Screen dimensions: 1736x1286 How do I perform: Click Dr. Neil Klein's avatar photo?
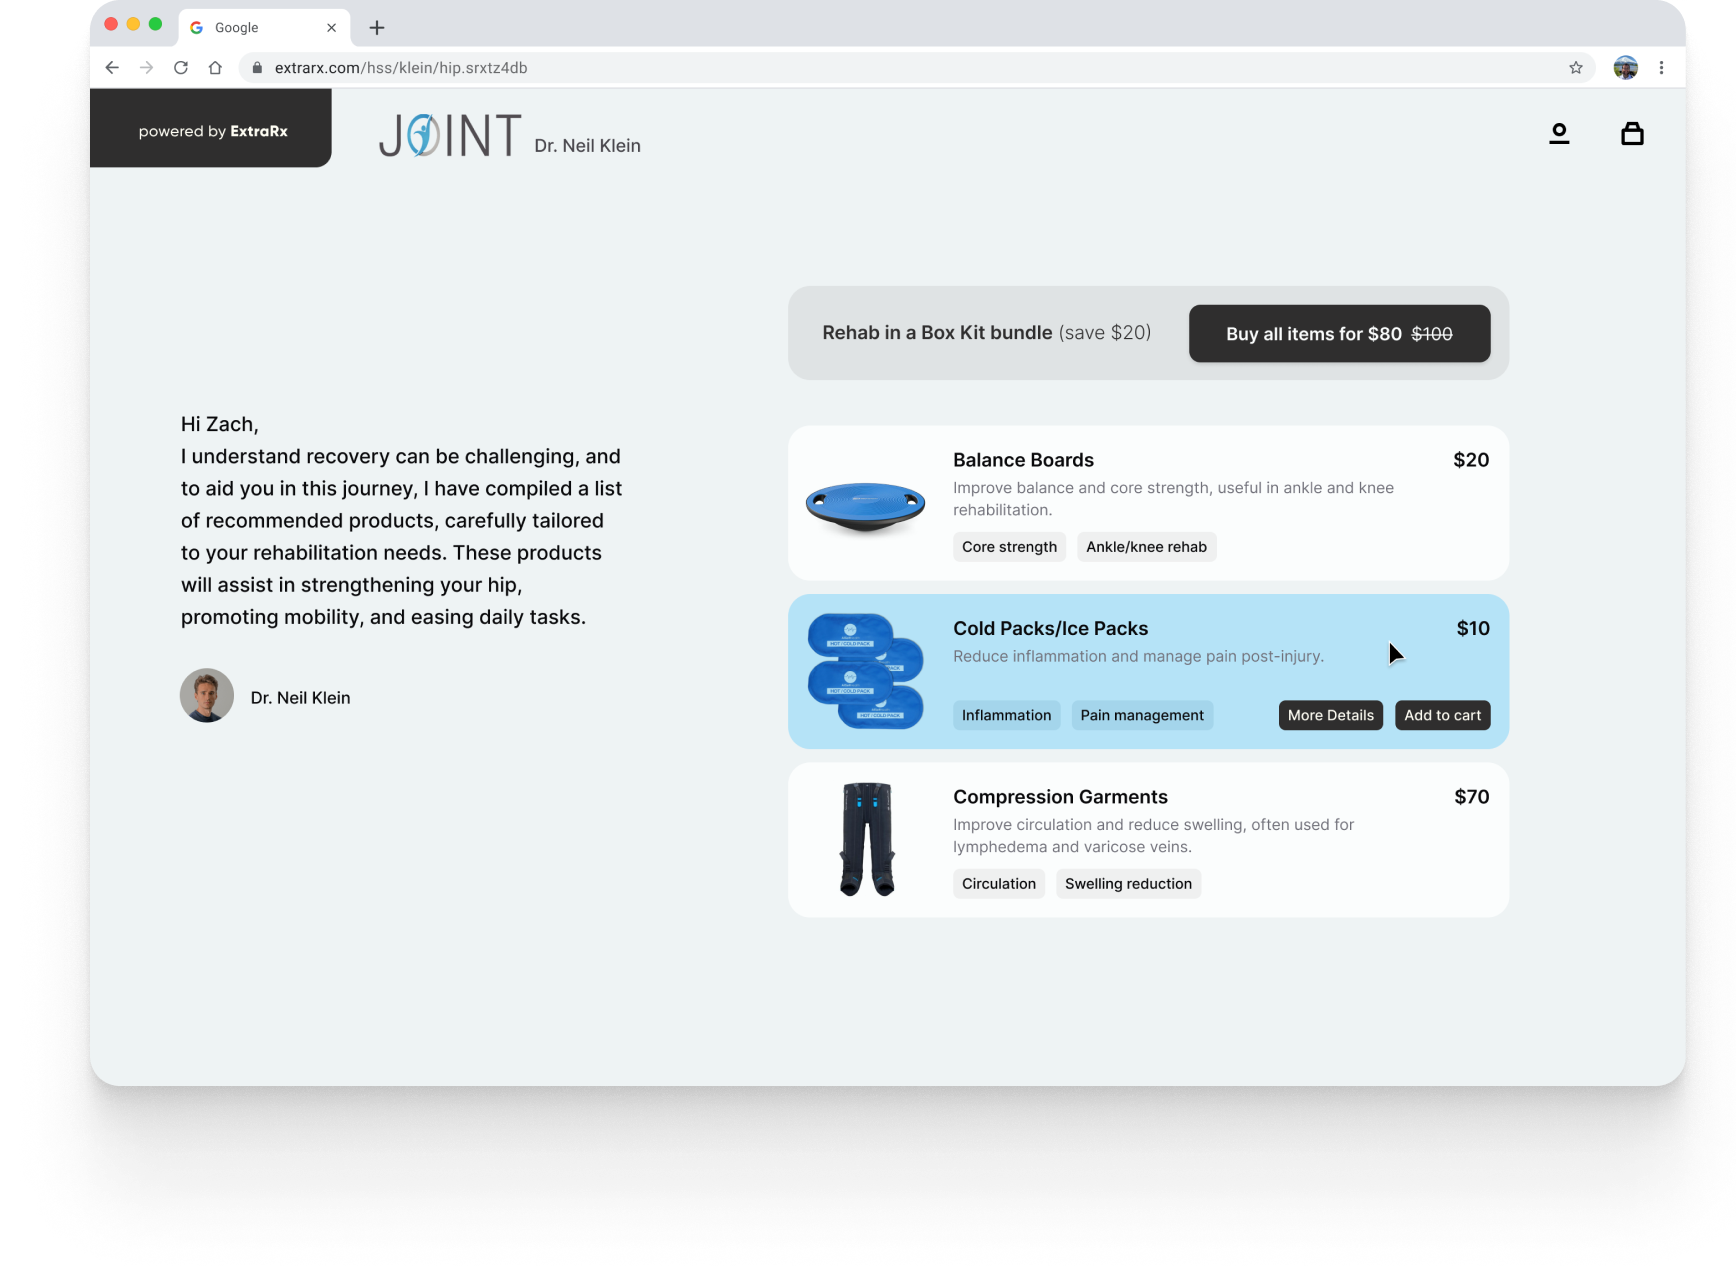207,696
